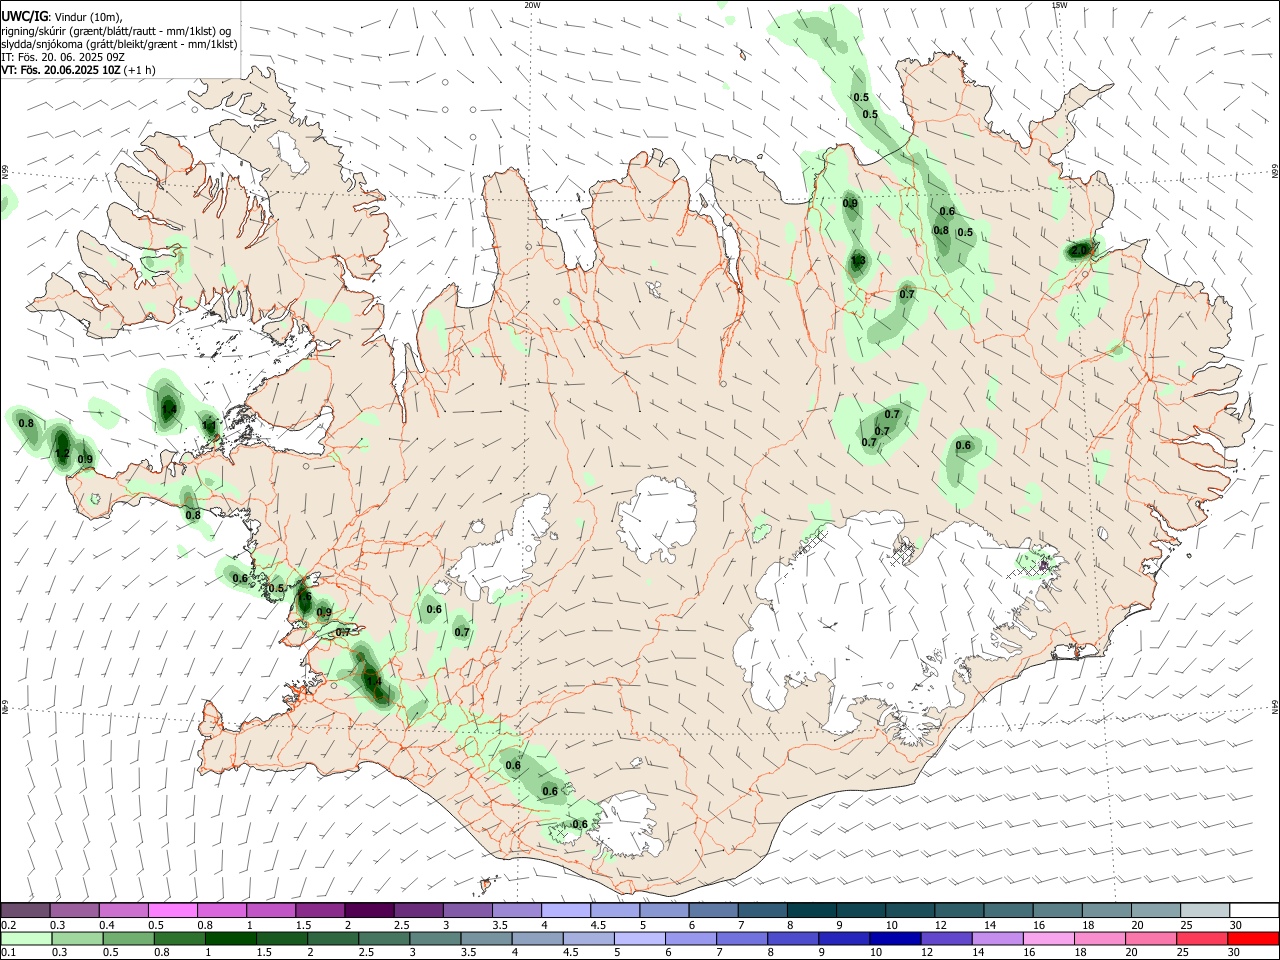Click the '15W' longitude label

click(x=1059, y=5)
